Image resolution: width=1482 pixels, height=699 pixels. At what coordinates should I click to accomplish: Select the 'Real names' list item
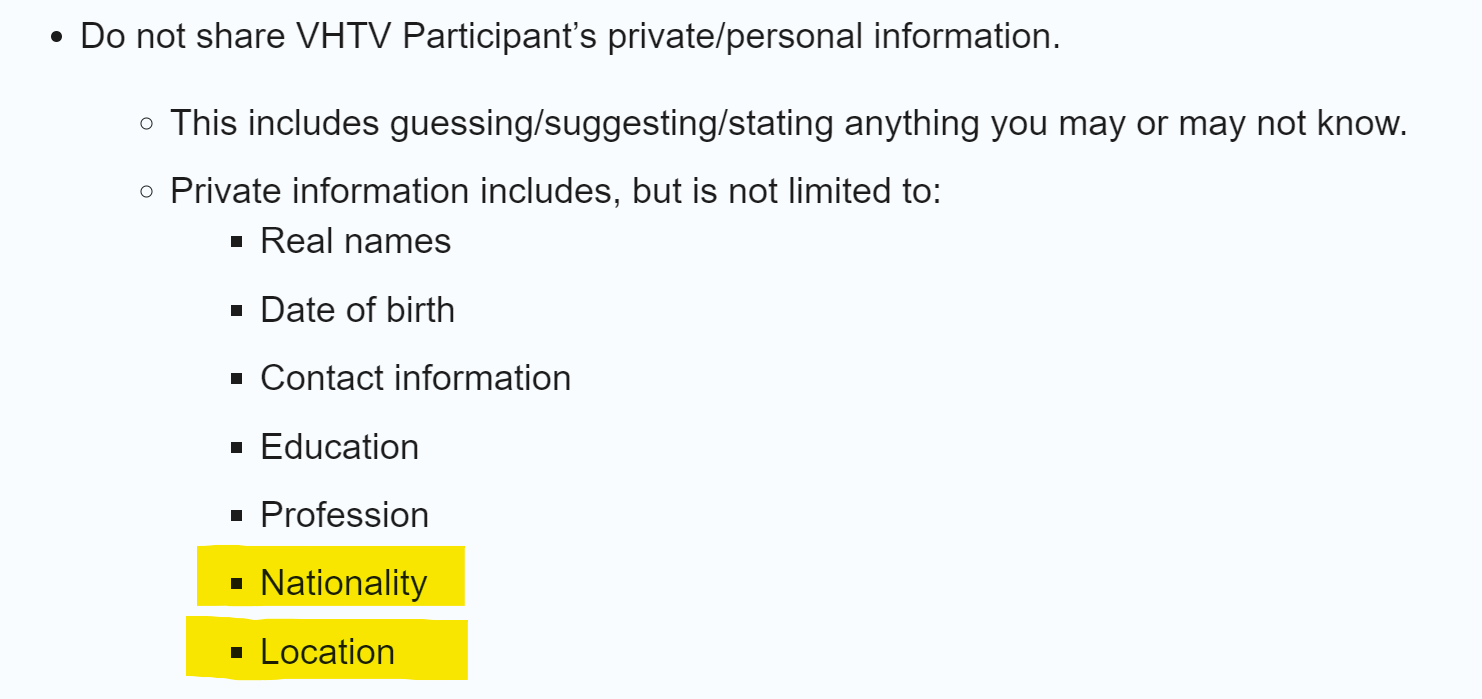pyautogui.click(x=355, y=241)
